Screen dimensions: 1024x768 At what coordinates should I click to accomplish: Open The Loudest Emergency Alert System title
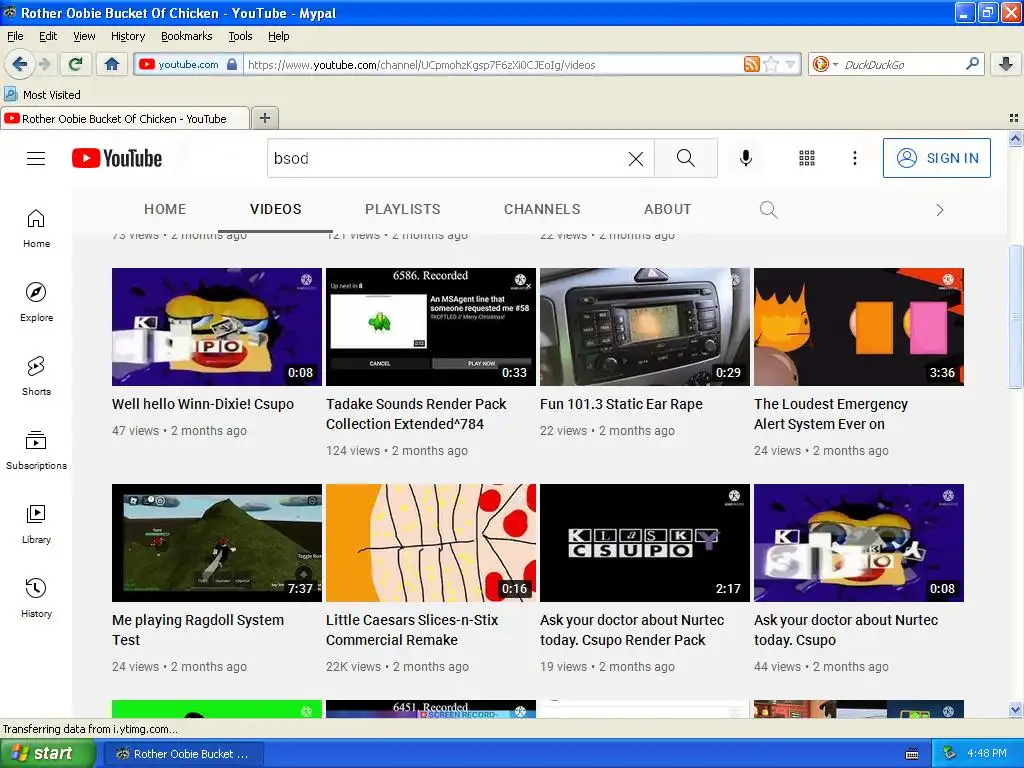(x=831, y=414)
